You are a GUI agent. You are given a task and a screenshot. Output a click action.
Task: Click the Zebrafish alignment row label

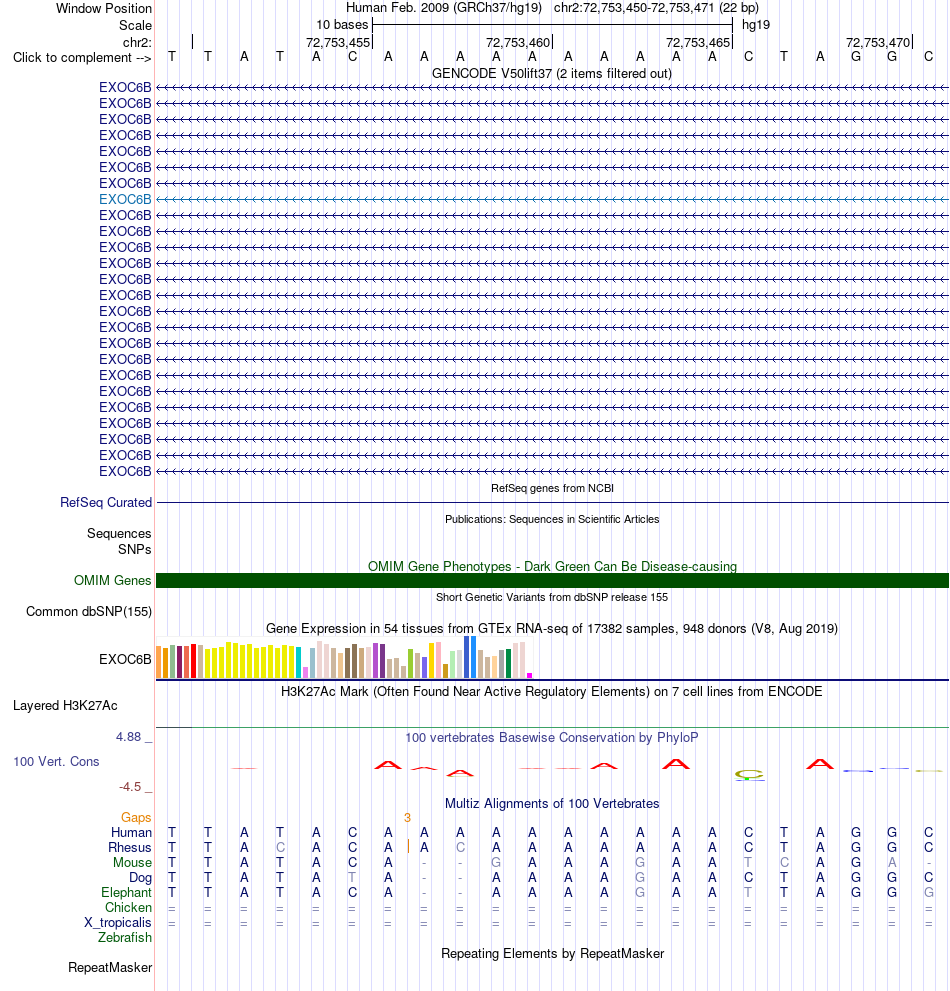pos(125,937)
